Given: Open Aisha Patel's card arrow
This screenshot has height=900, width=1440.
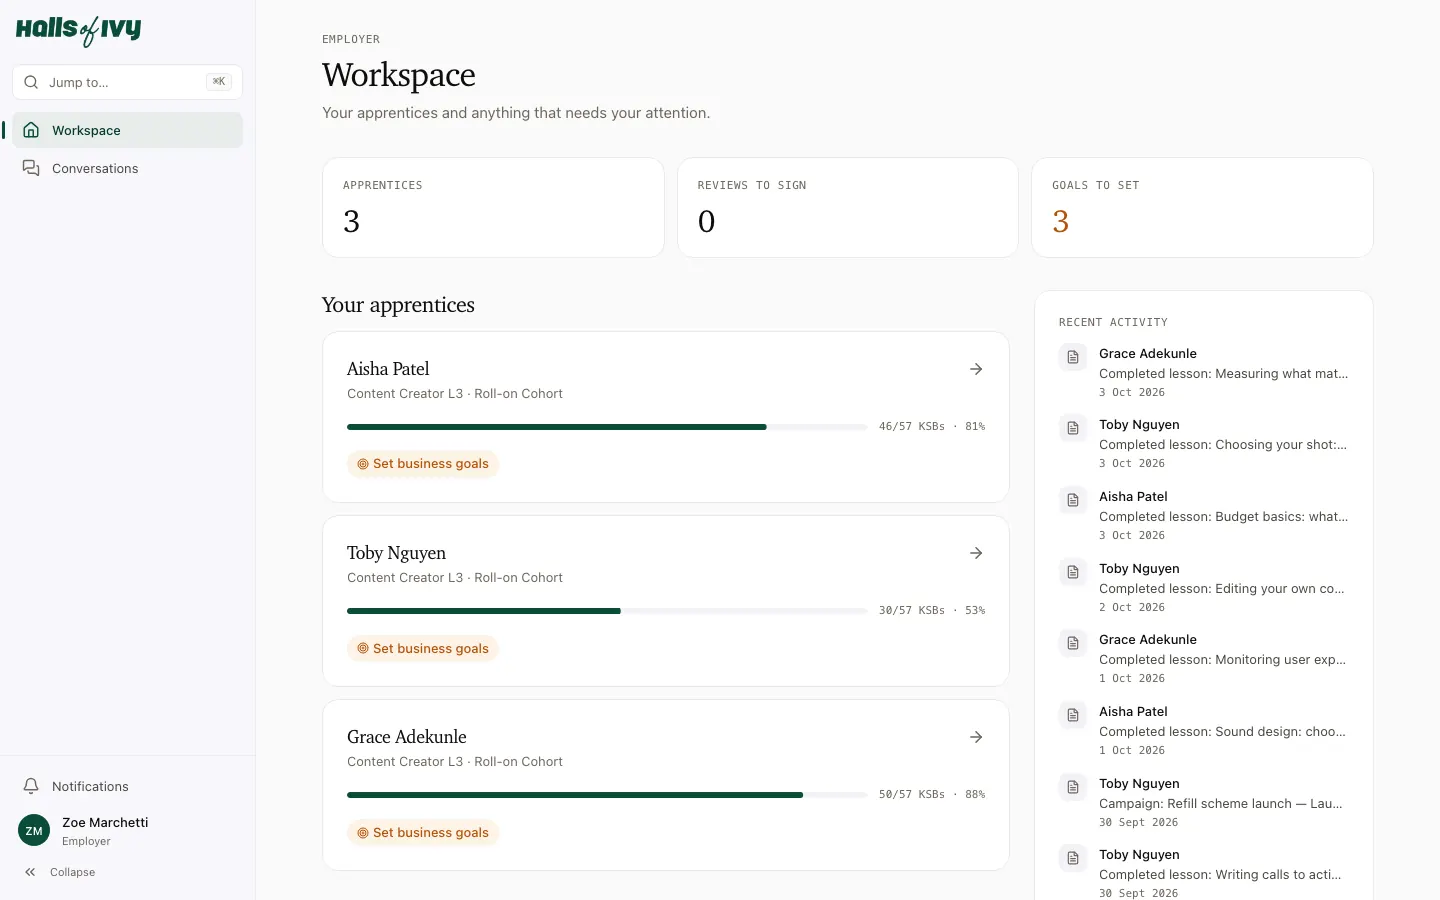Looking at the screenshot, I should [x=976, y=369].
